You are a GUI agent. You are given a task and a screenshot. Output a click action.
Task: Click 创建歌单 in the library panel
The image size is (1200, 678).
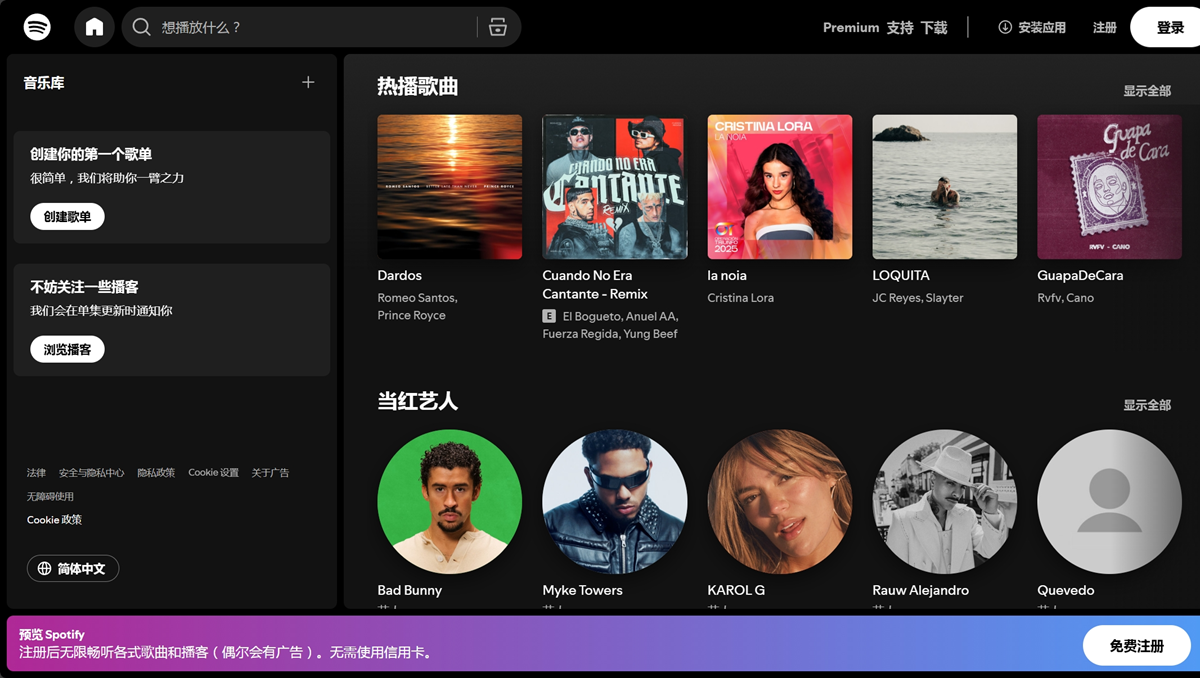point(66,216)
